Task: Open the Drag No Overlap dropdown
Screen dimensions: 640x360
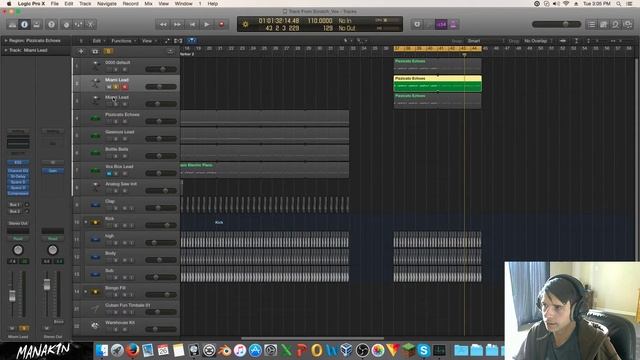Action: [538, 41]
